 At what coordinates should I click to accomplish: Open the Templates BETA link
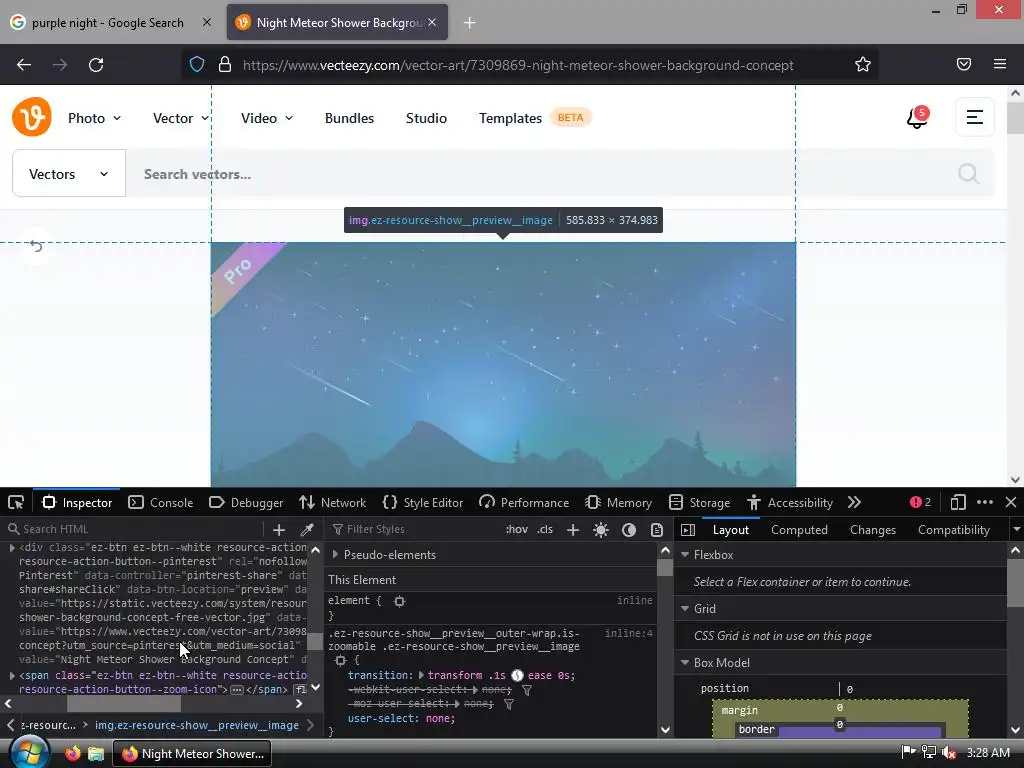pos(535,118)
